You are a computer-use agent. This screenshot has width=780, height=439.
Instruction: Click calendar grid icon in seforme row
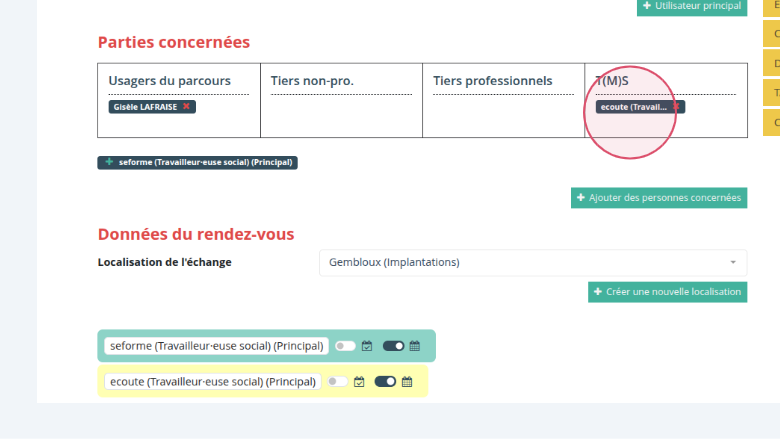[415, 346]
